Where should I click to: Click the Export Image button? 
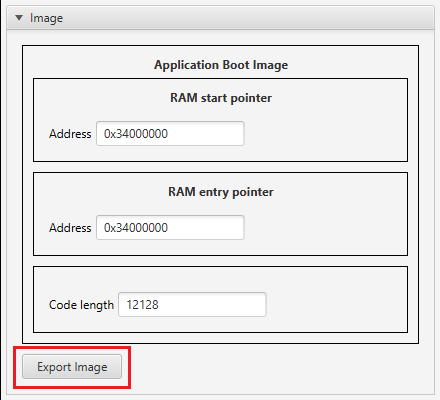(x=72, y=367)
